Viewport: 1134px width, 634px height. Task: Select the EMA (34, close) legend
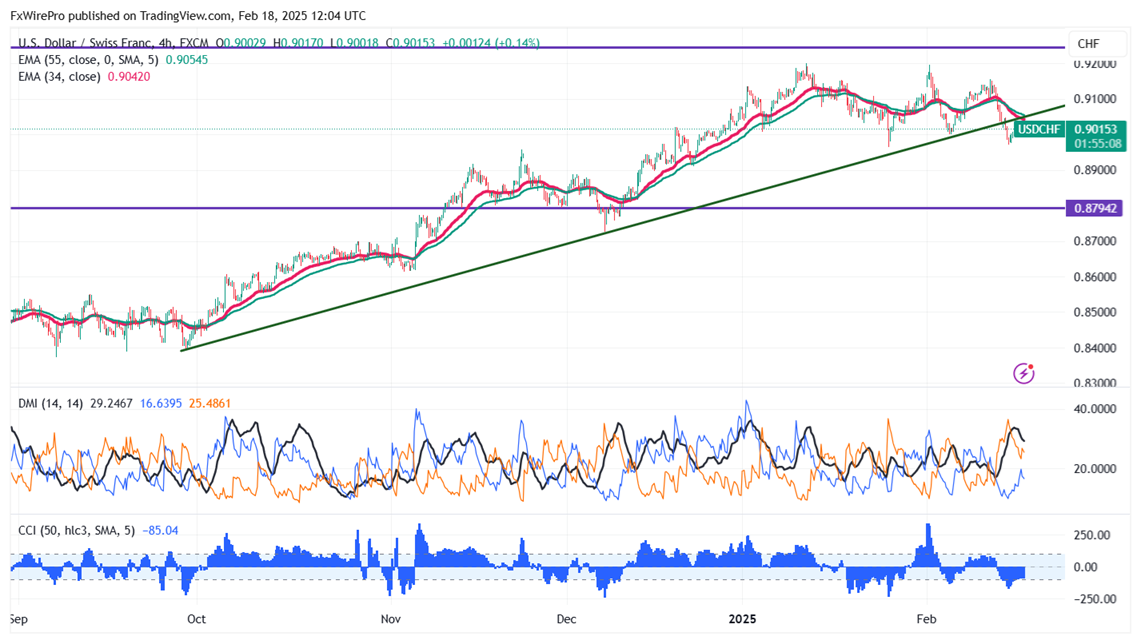(59, 77)
